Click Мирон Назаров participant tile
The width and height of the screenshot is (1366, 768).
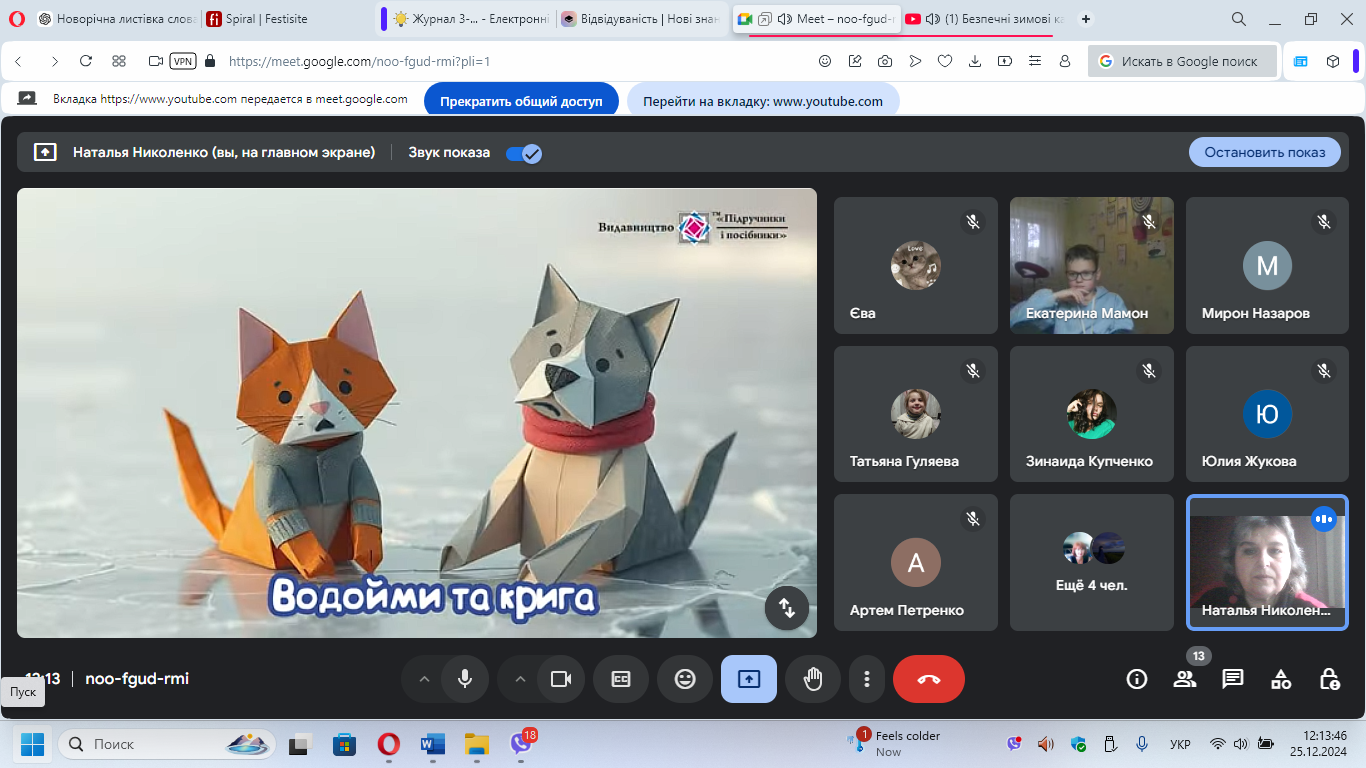[x=1268, y=265]
